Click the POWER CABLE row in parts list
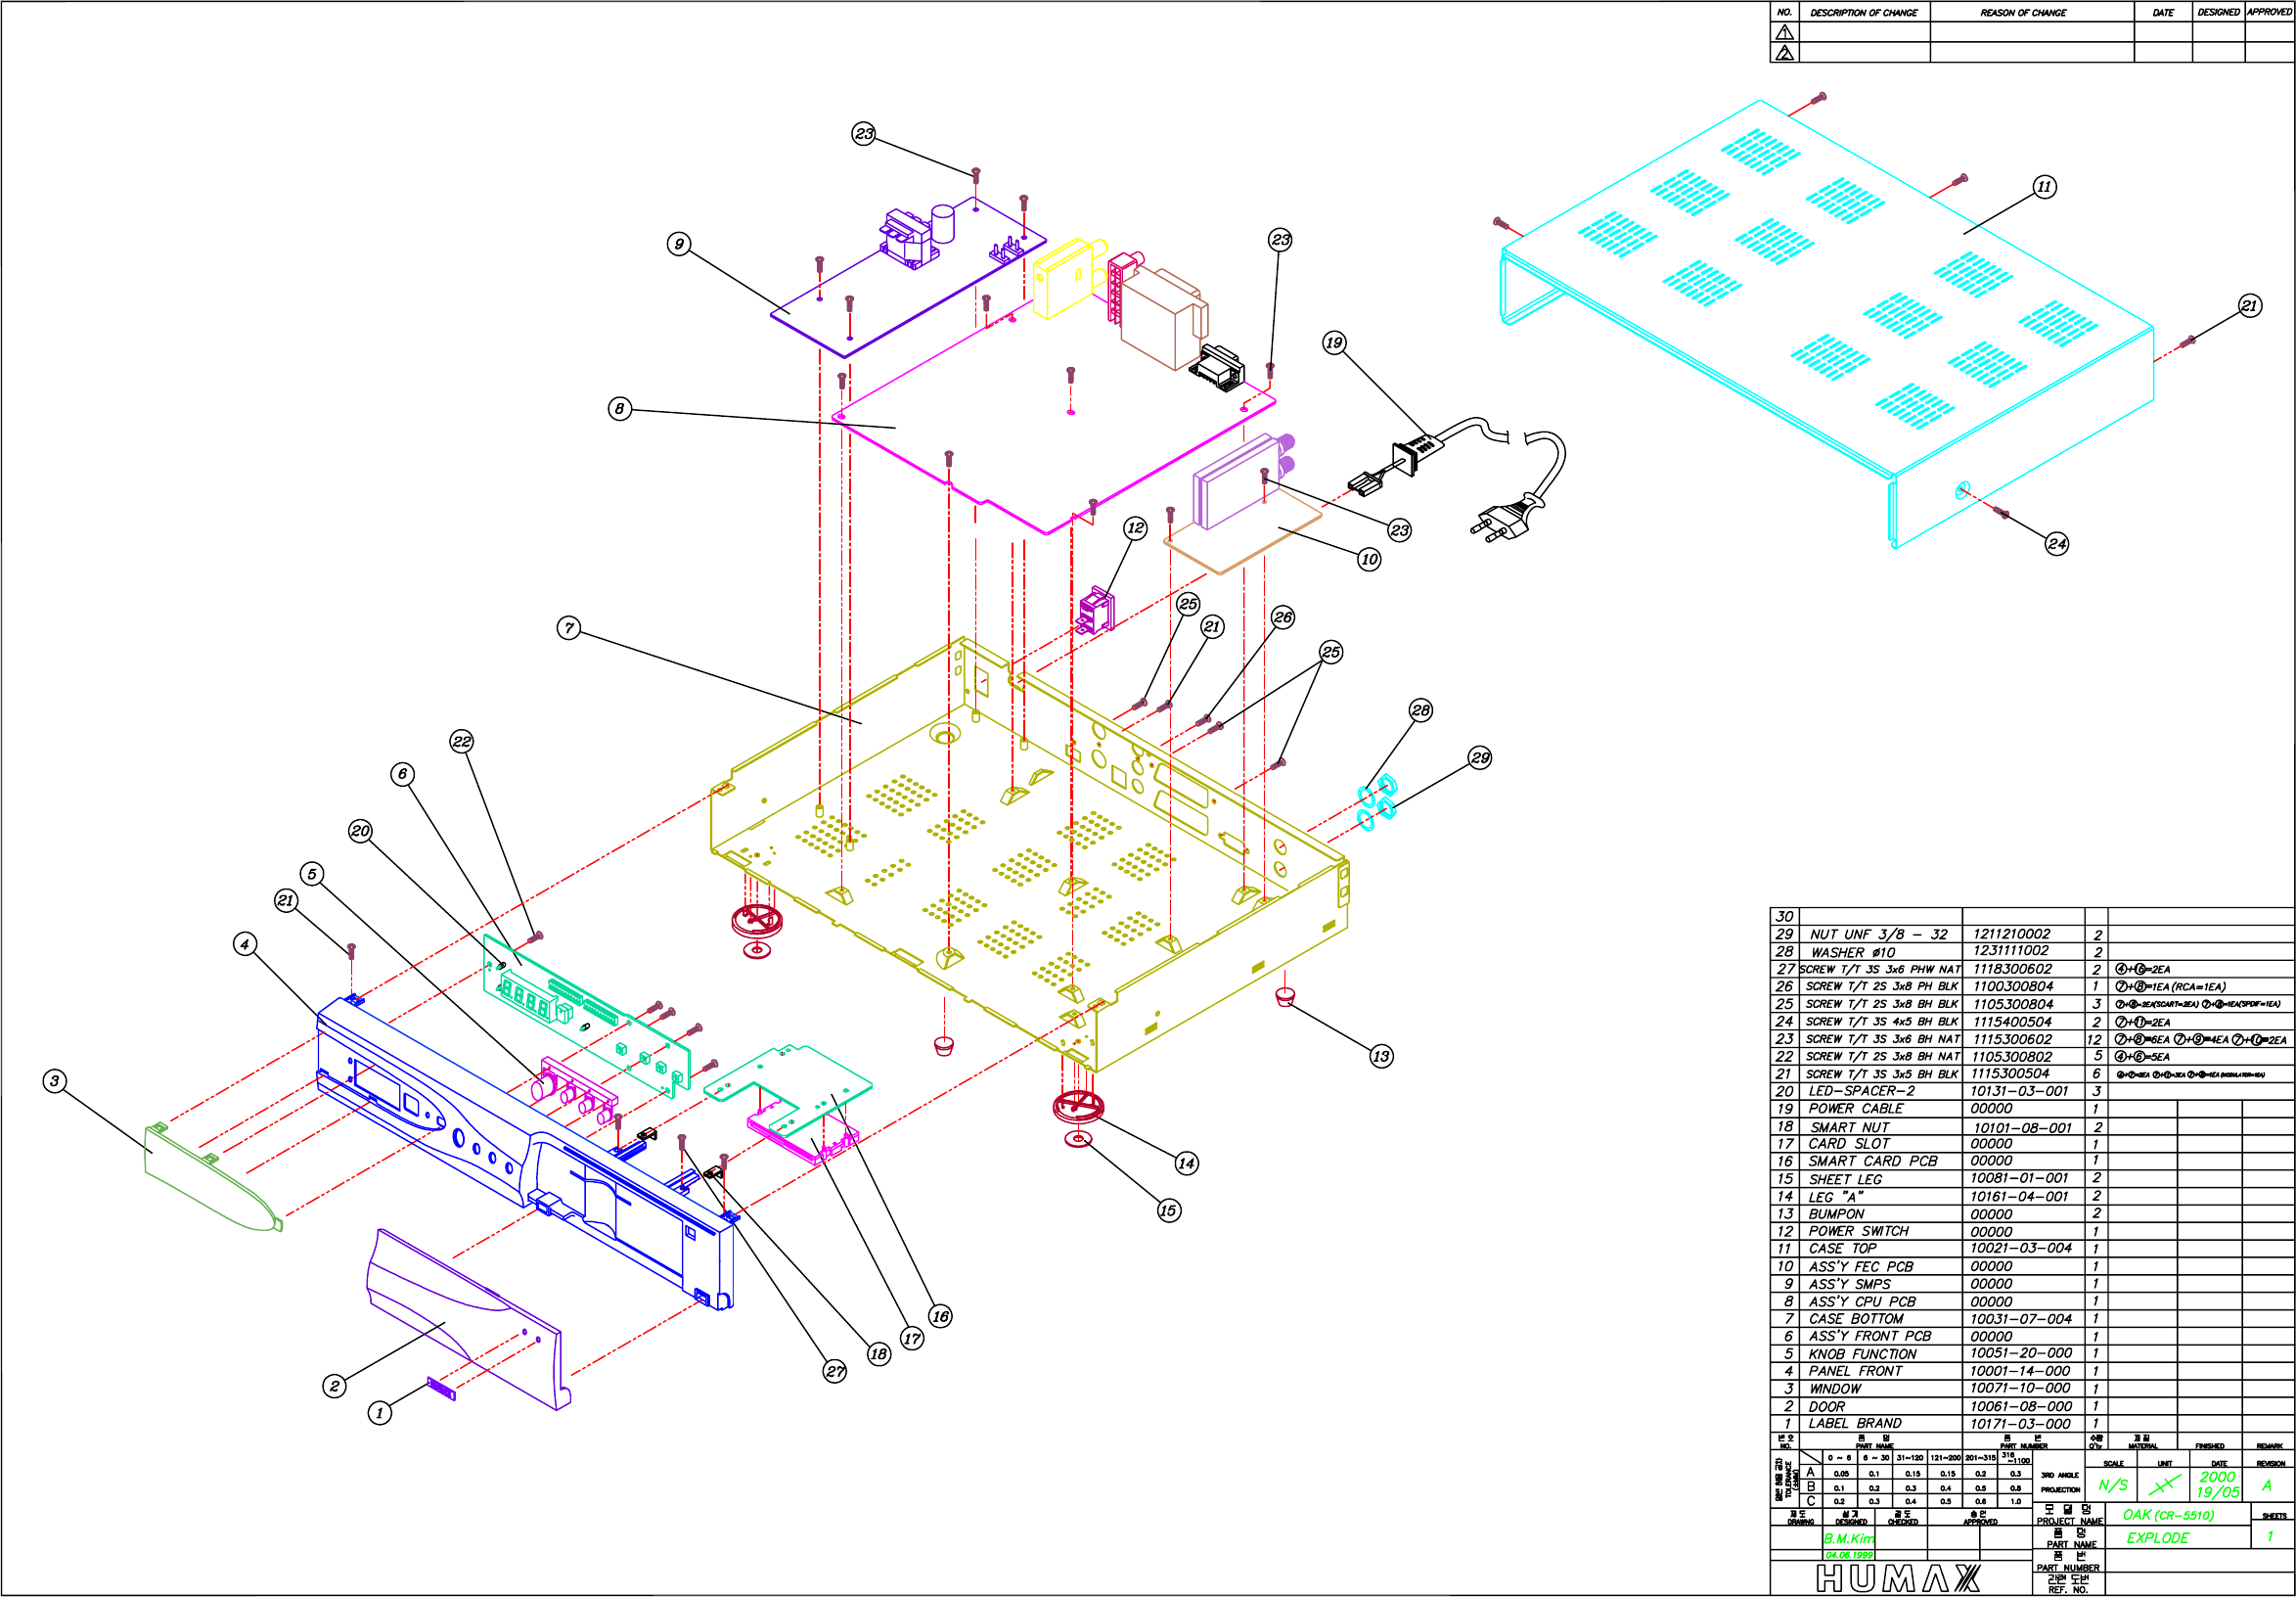The width and height of the screenshot is (2296, 1597). pos(1856,1109)
